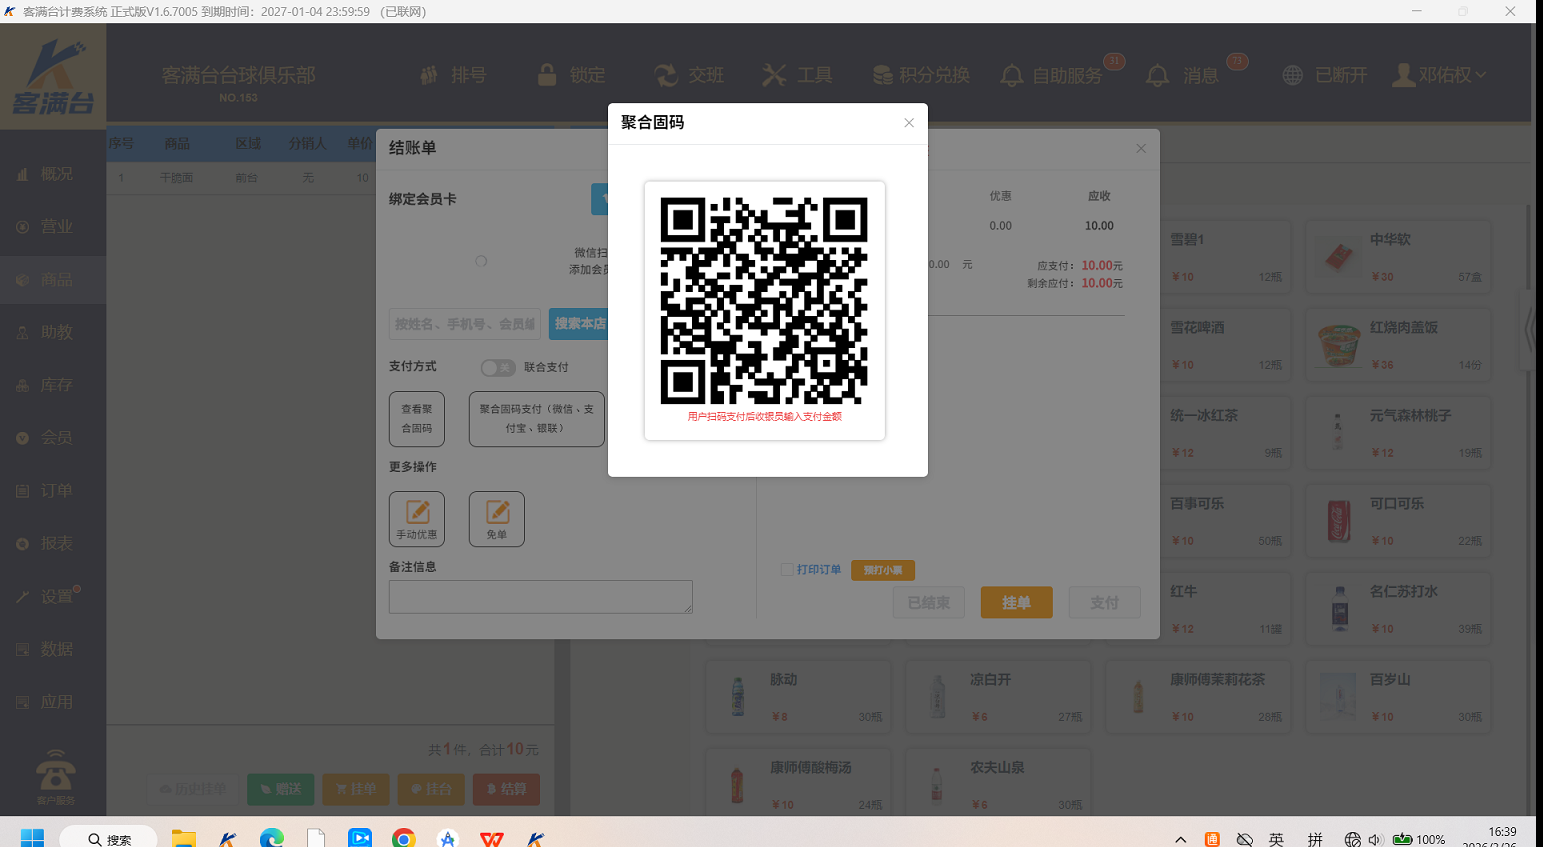Click the 备注信息 text area

click(x=540, y=597)
